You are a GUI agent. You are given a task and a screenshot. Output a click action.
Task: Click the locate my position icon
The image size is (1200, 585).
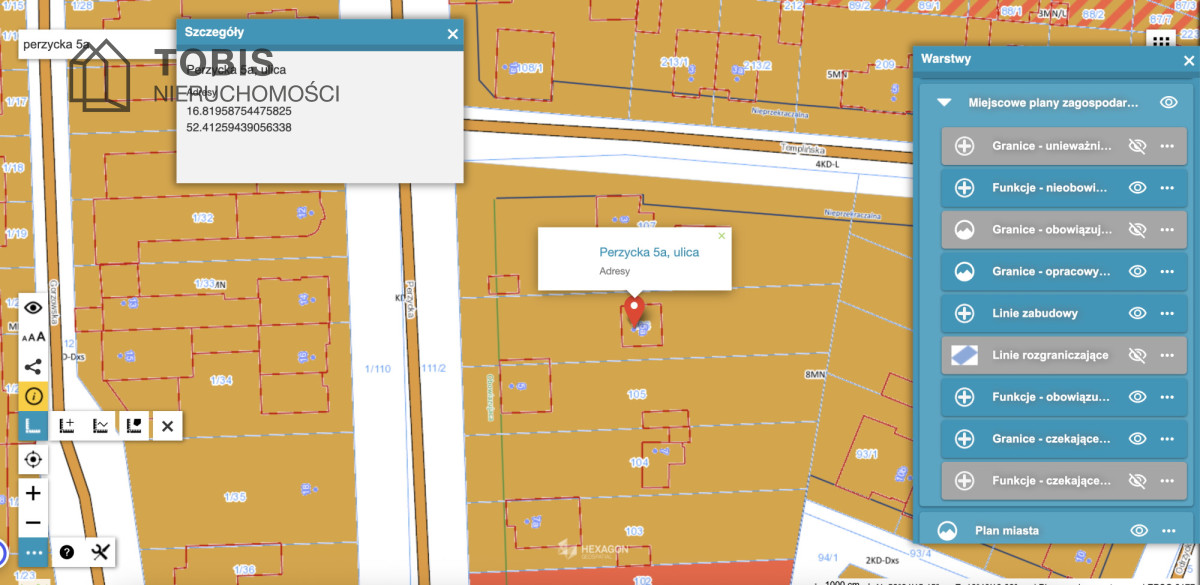33,459
